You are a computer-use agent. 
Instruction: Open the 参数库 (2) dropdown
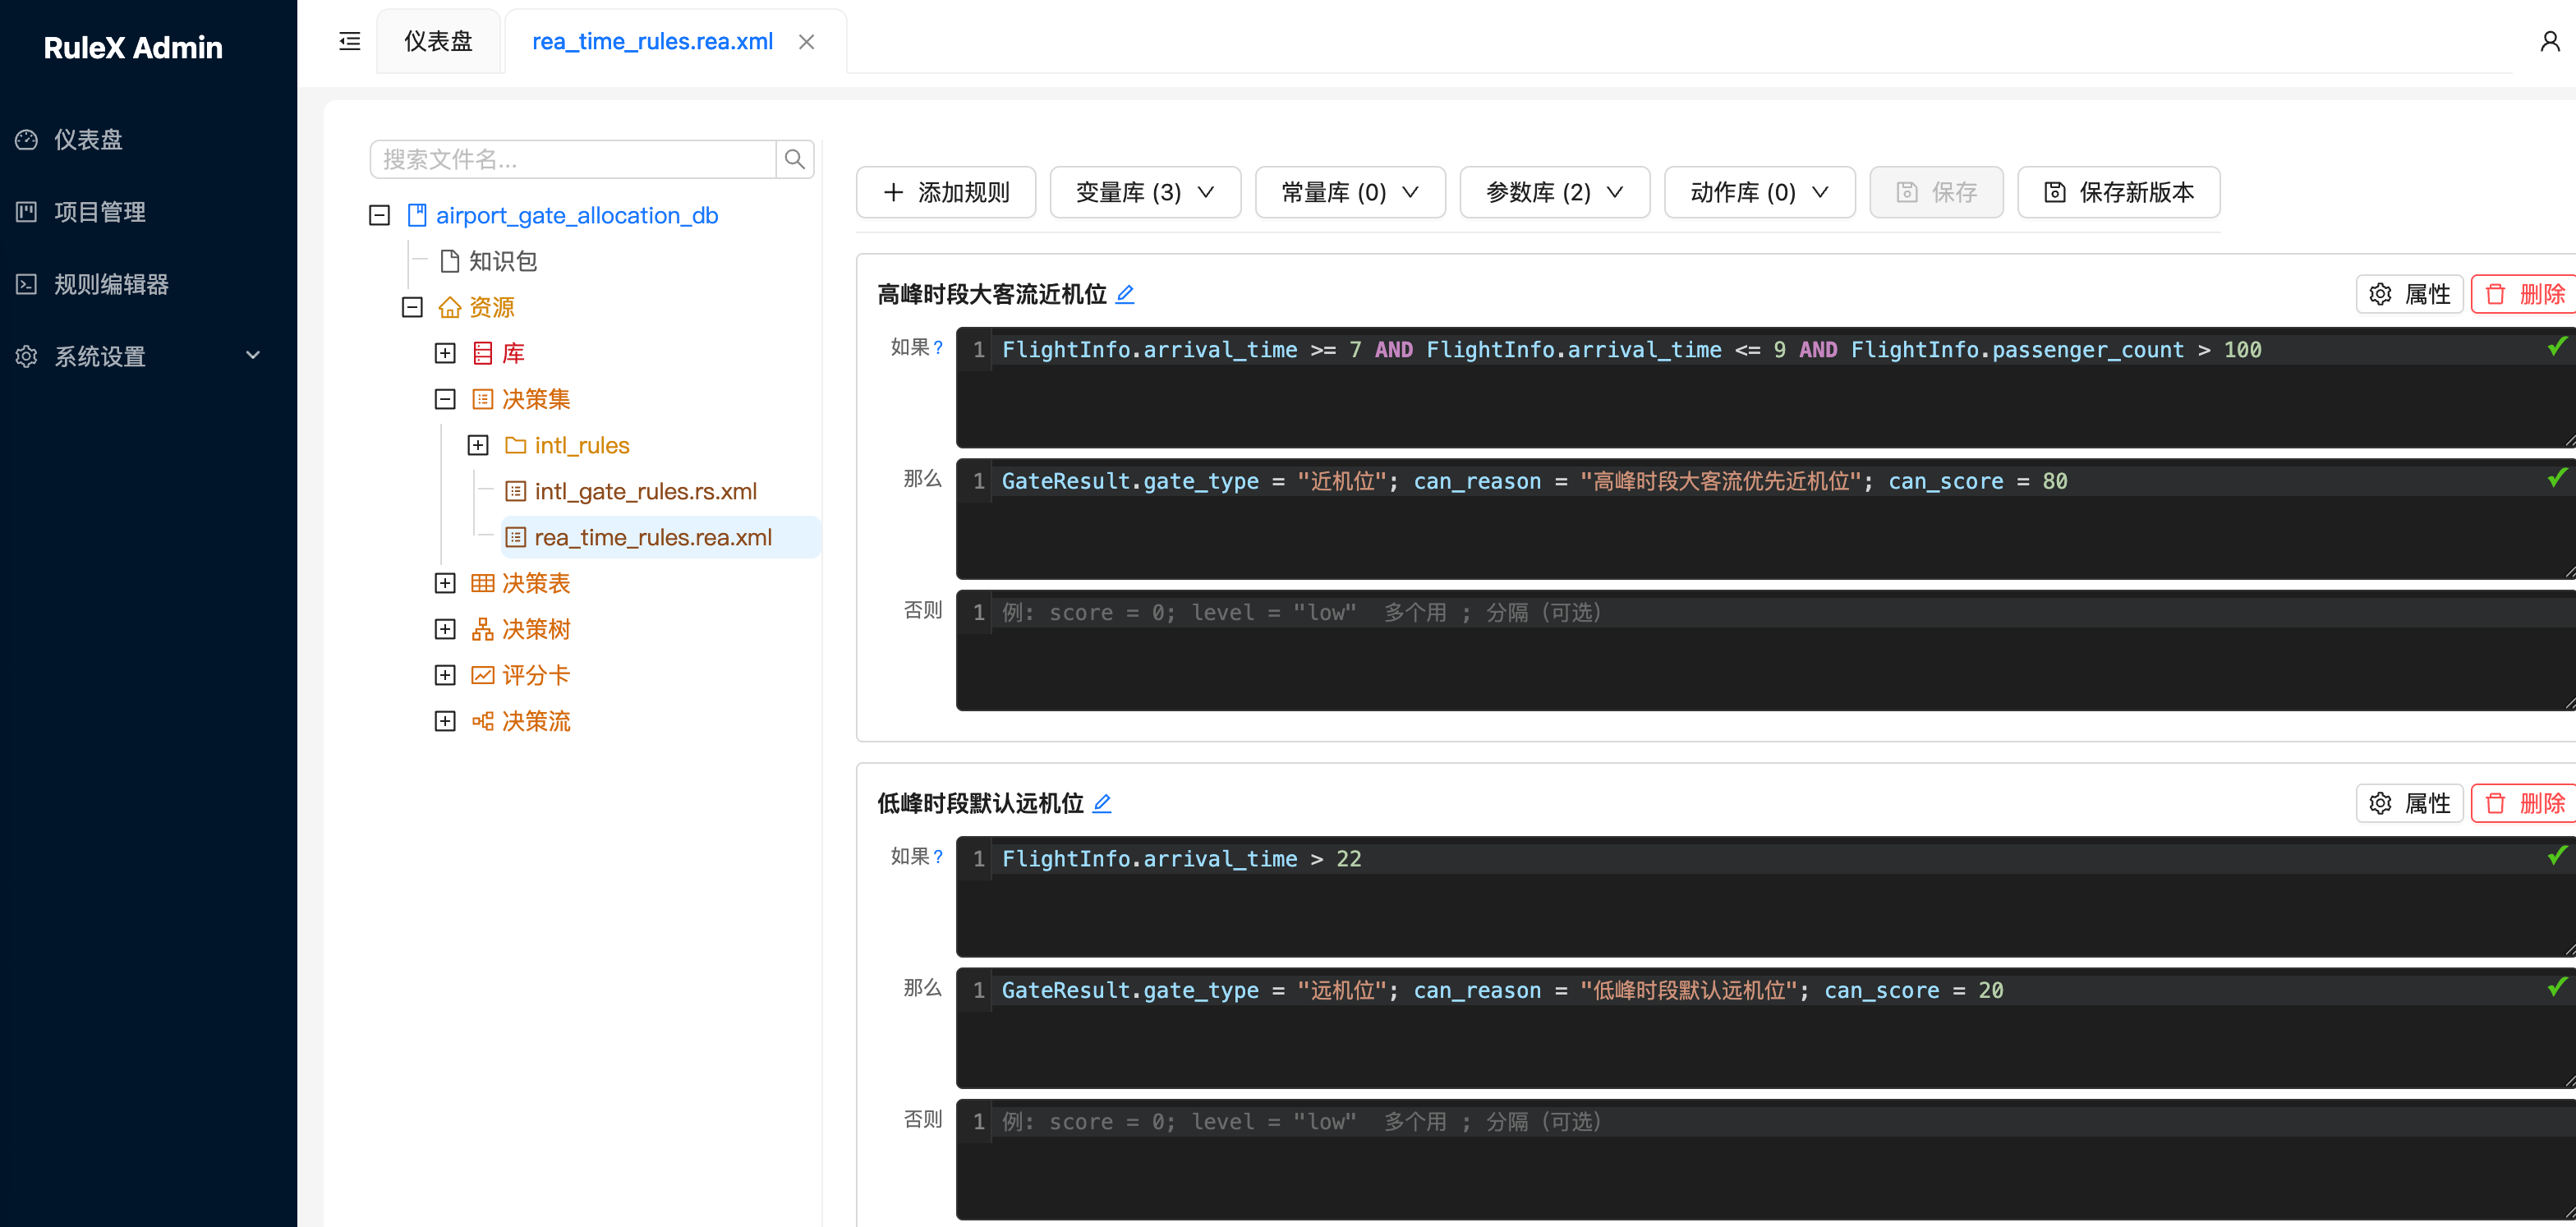(x=1553, y=191)
